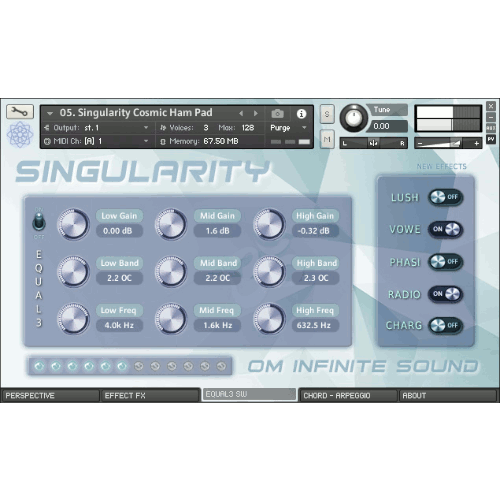The image size is (500, 500).
Task: Turn off the VOWE effect
Action: tap(445, 229)
